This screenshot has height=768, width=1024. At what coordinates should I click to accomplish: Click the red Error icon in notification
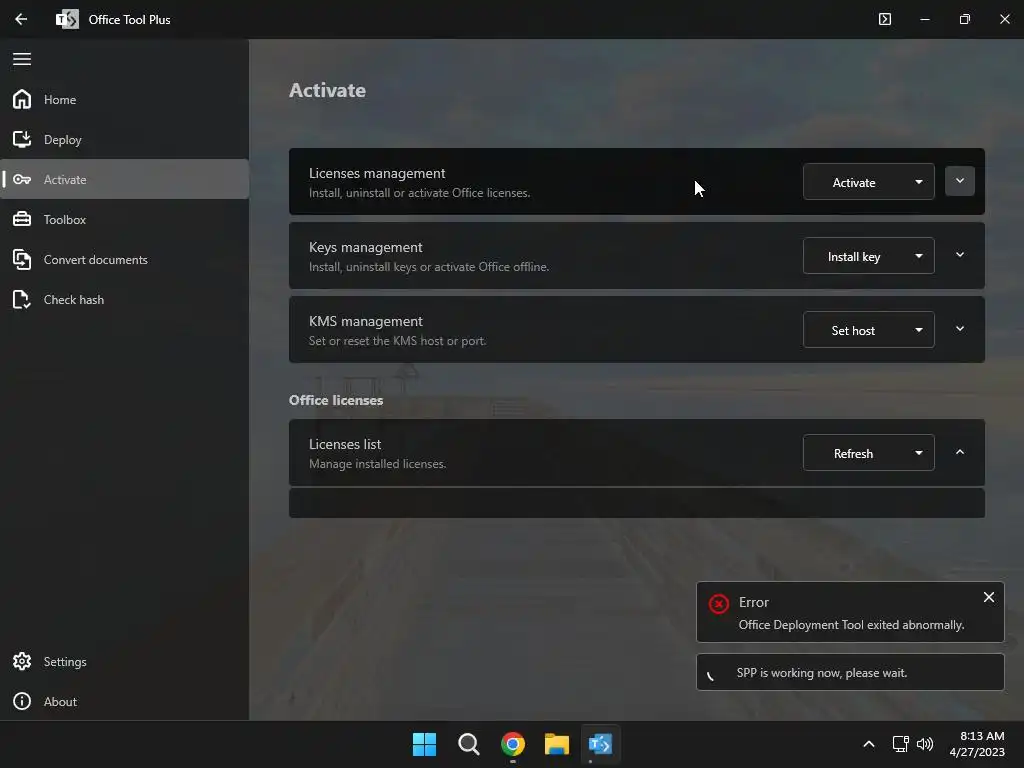click(x=718, y=603)
